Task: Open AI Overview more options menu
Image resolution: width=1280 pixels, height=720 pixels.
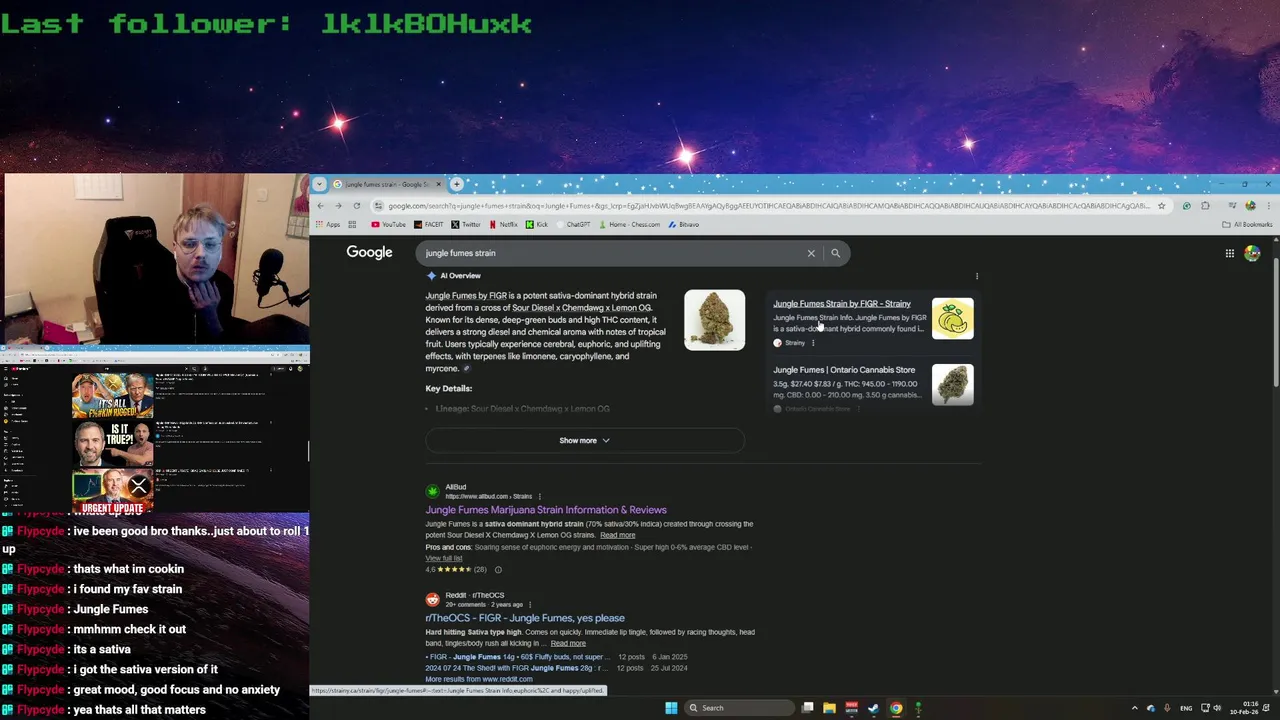Action: pyautogui.click(x=977, y=276)
